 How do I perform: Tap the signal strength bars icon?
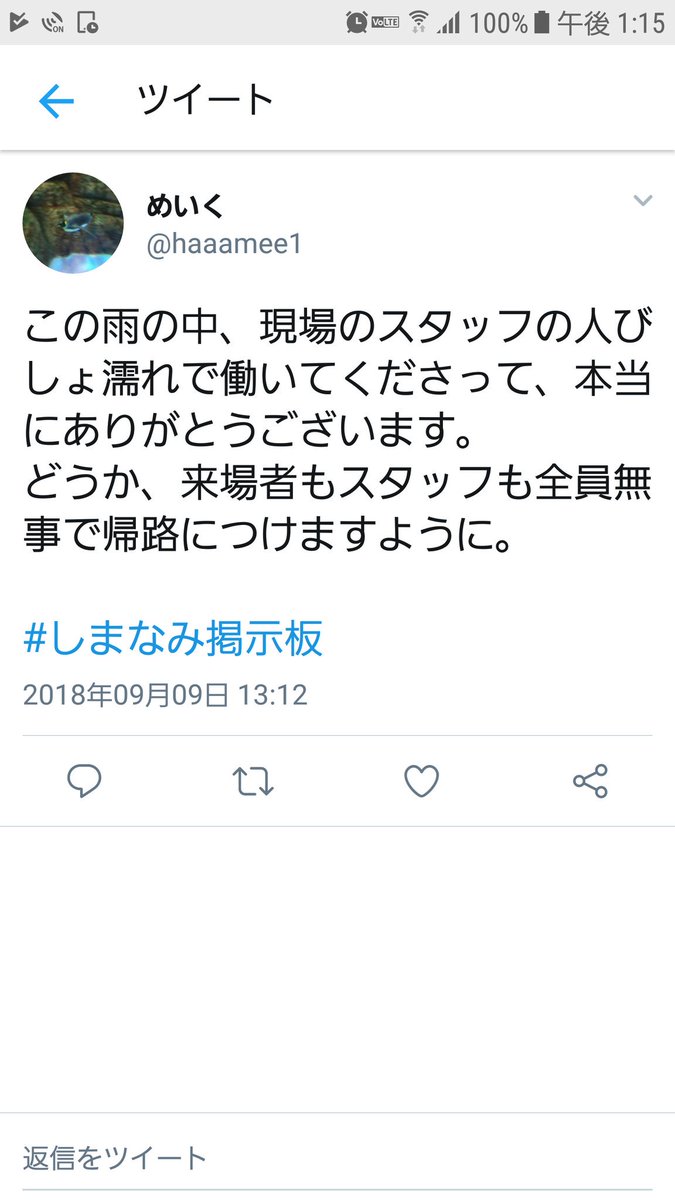click(450, 22)
